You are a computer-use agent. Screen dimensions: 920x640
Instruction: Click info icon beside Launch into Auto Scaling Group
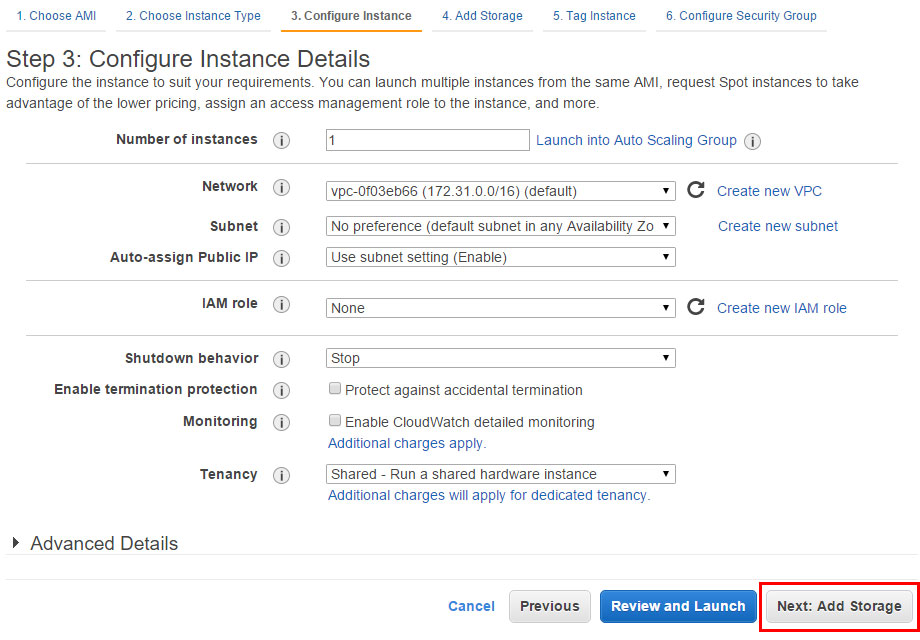[752, 141]
